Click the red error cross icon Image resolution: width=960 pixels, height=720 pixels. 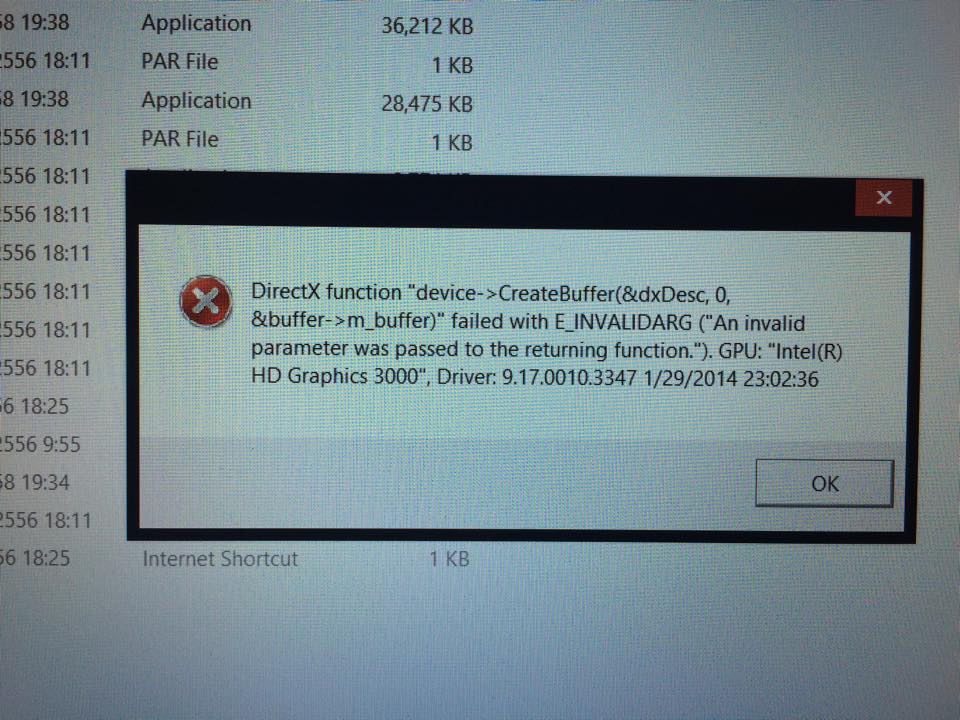tap(206, 301)
